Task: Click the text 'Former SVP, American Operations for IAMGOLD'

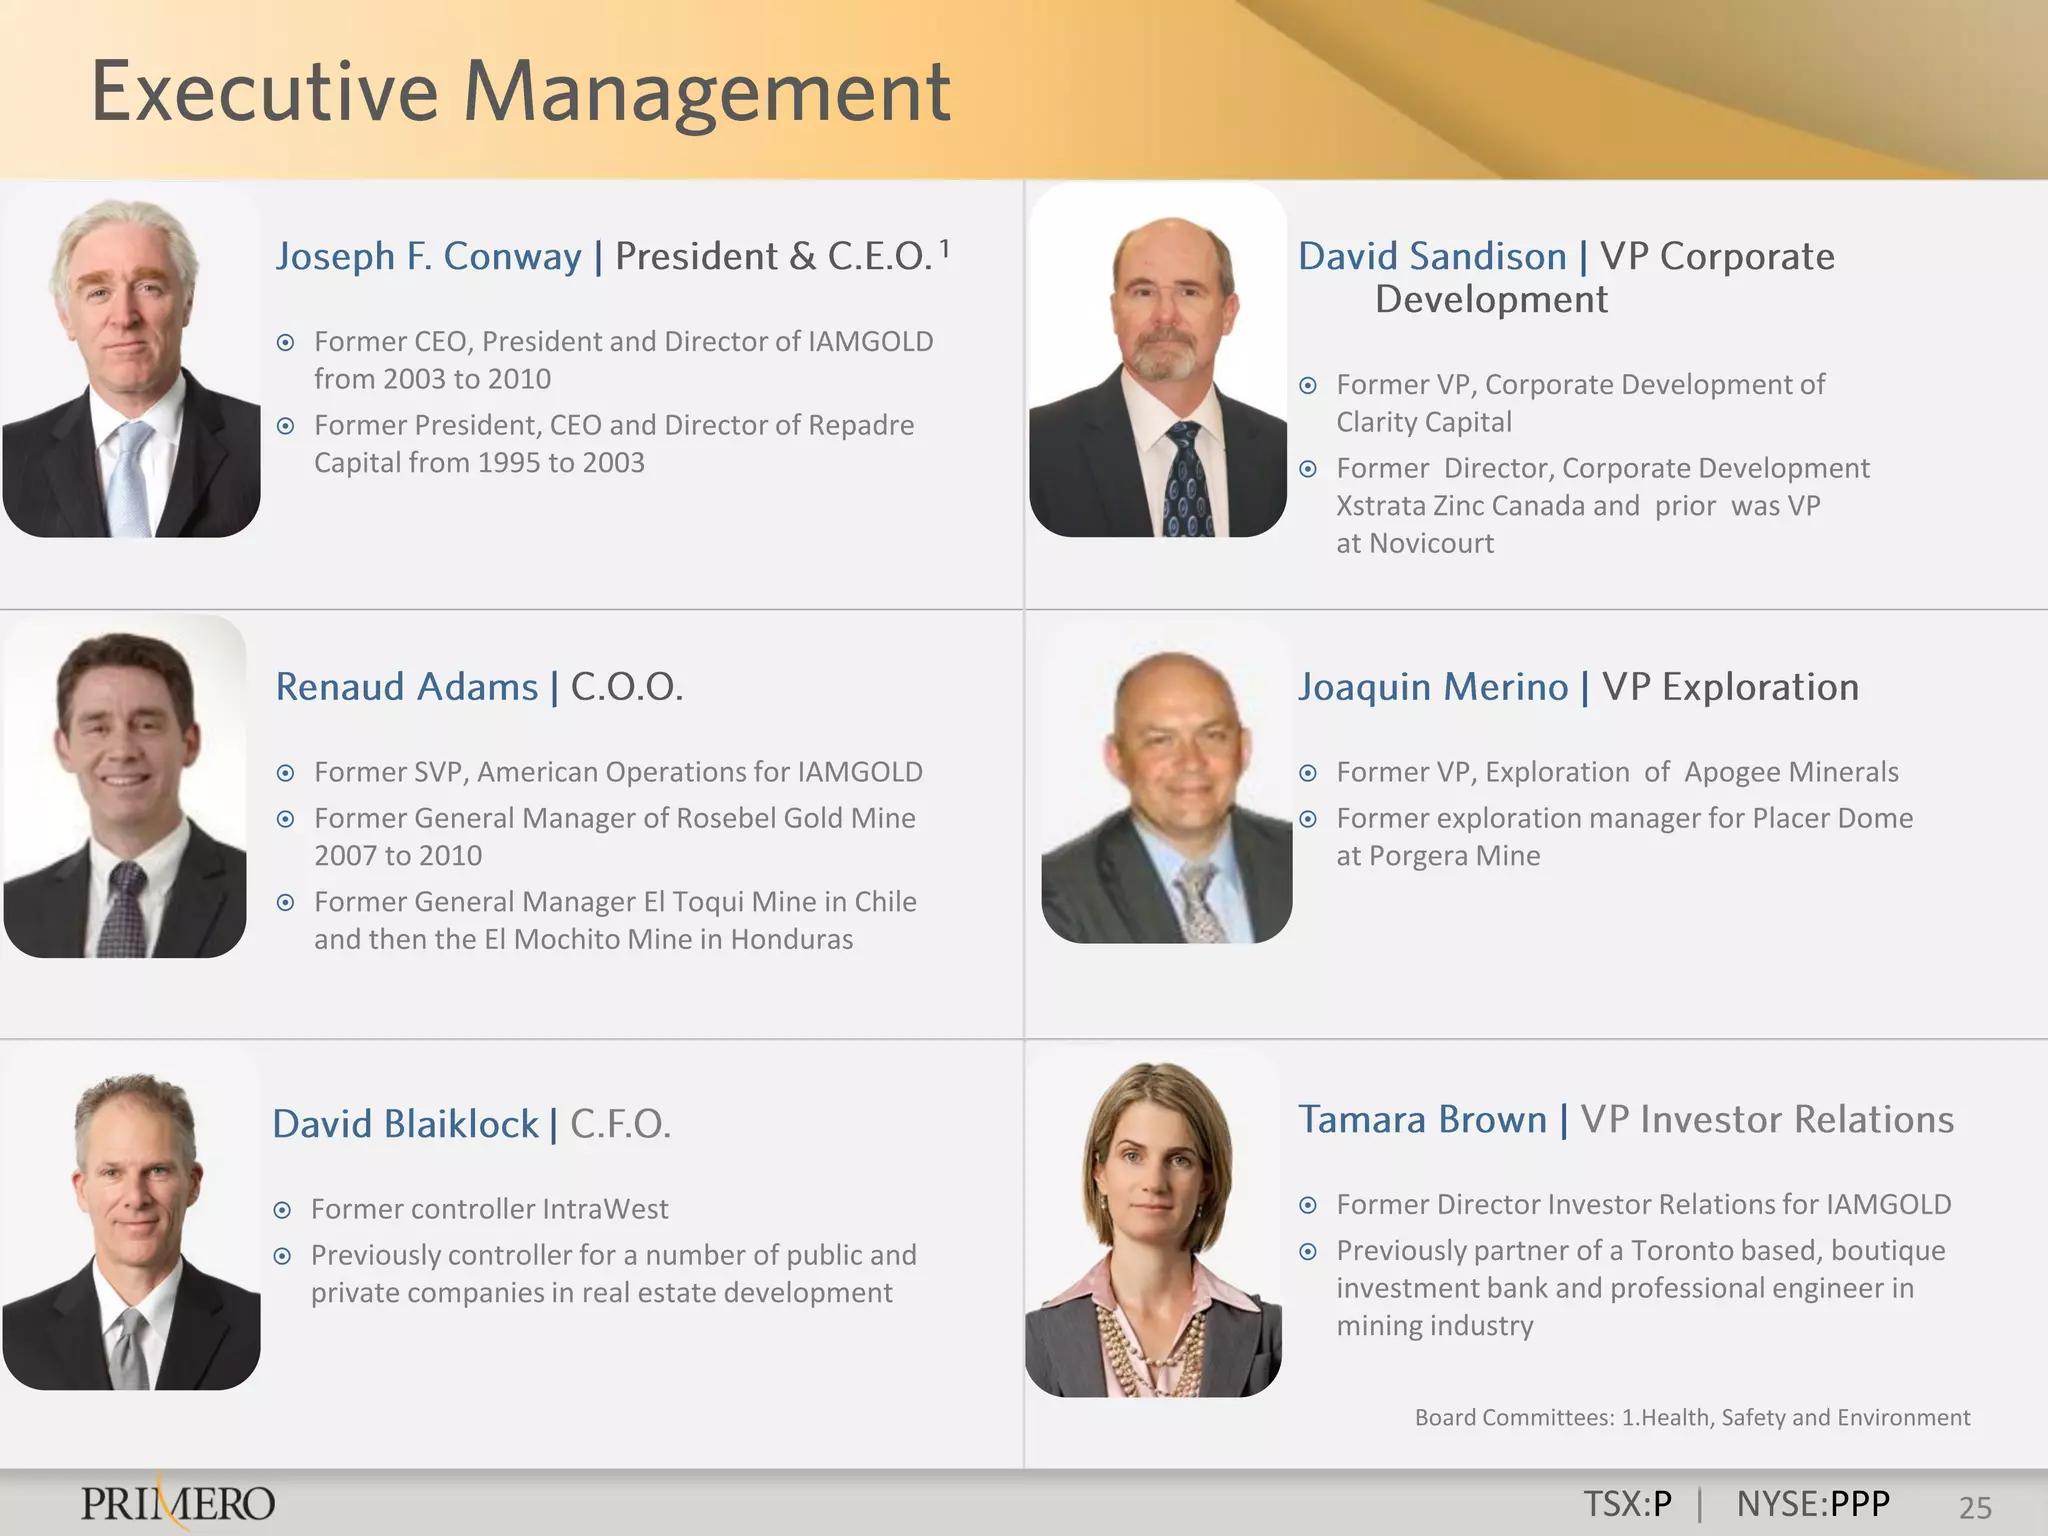Action: tap(618, 773)
